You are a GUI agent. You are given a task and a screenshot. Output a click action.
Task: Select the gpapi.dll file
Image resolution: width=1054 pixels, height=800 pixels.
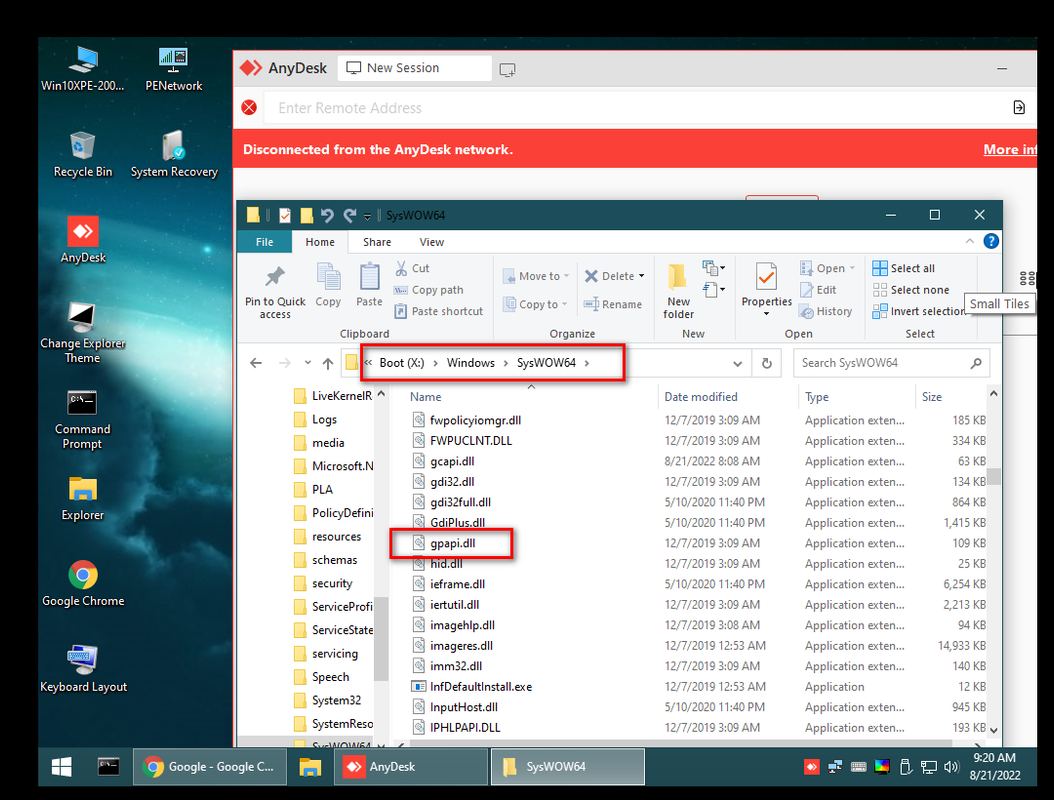click(x=452, y=543)
